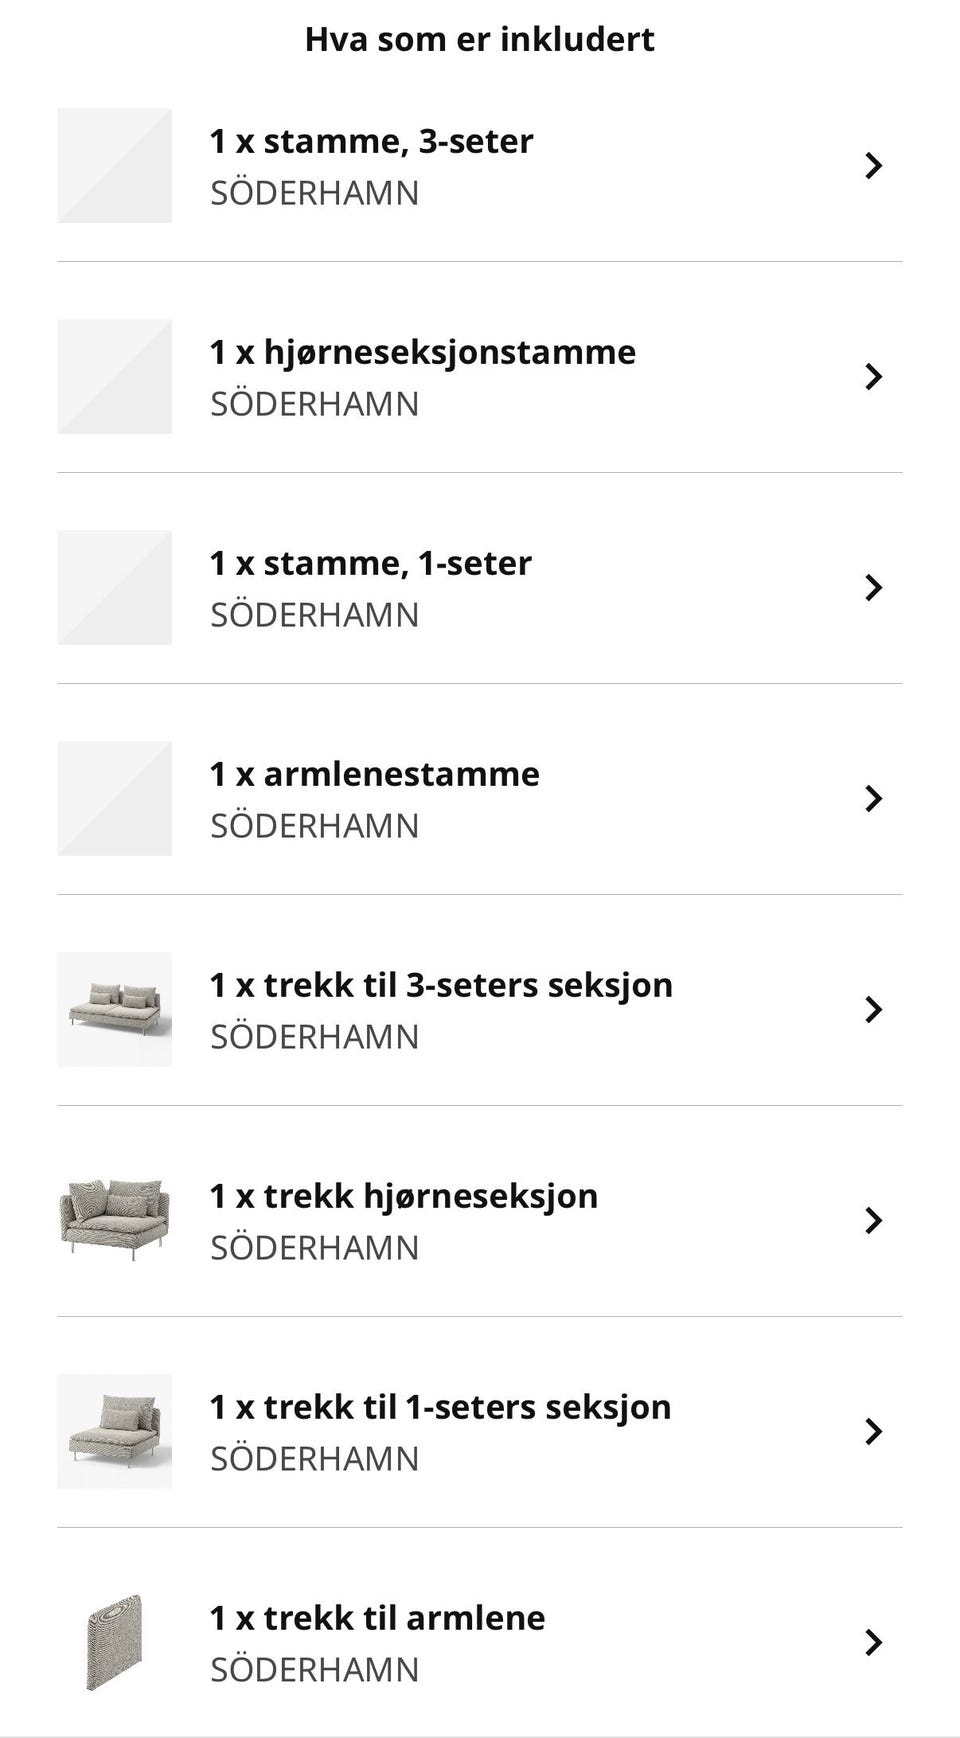Viewport: 960px width, 1738px height.
Task: Open the '1 x stamme, 3-seter' link
Action: [x=371, y=142]
